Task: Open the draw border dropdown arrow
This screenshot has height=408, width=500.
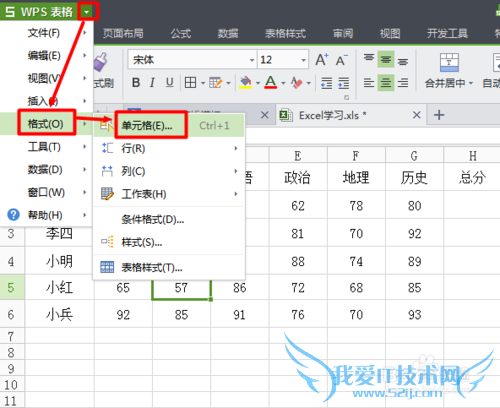Action: tap(228, 83)
